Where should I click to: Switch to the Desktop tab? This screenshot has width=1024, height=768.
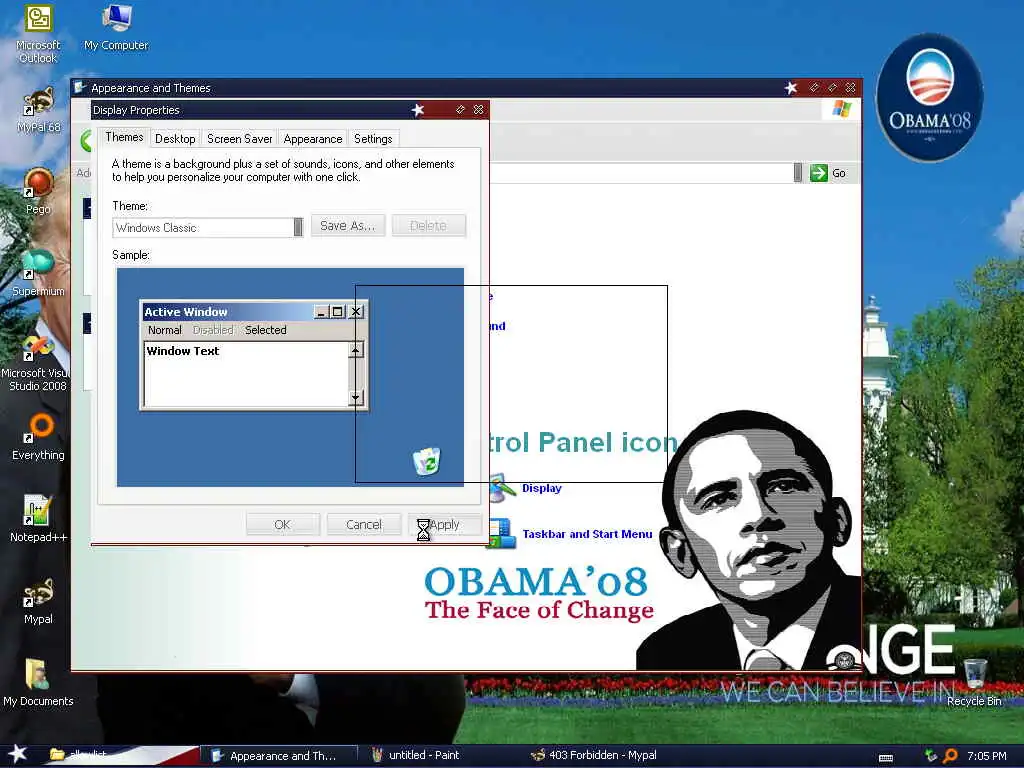click(175, 139)
